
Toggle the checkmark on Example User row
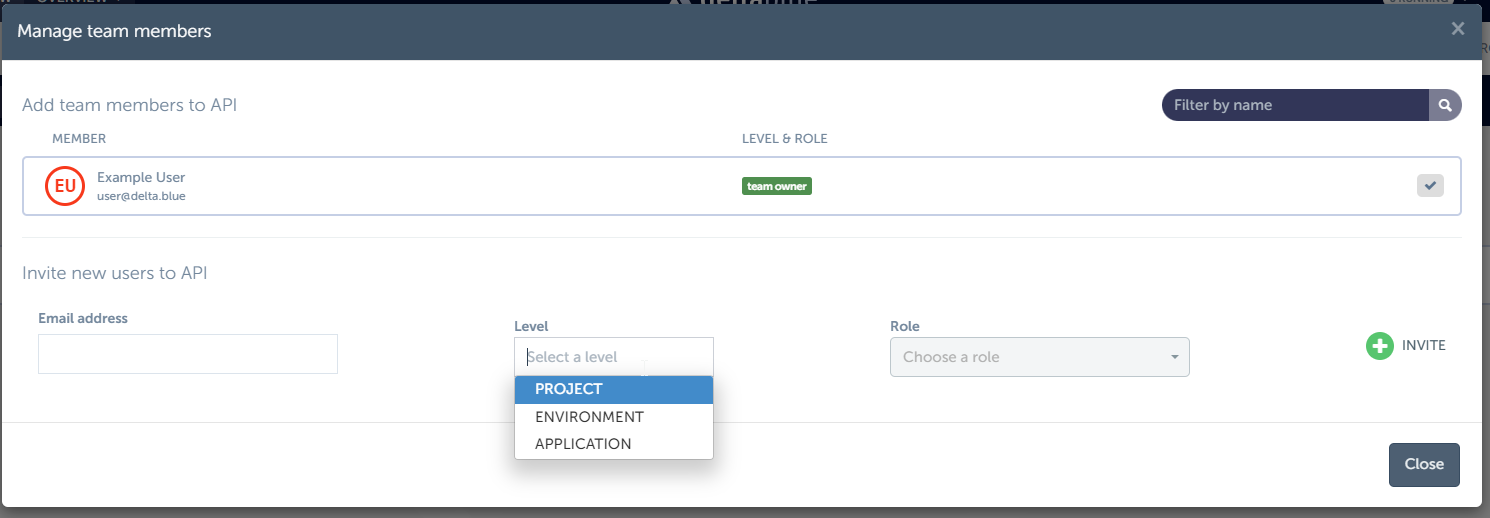tap(1430, 185)
